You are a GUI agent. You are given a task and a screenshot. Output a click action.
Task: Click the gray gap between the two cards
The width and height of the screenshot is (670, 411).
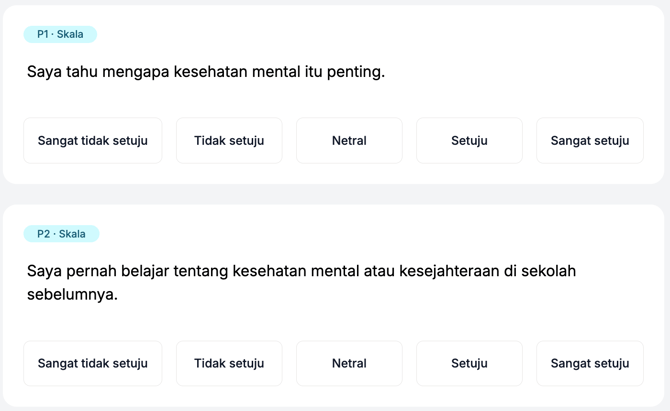point(335,194)
